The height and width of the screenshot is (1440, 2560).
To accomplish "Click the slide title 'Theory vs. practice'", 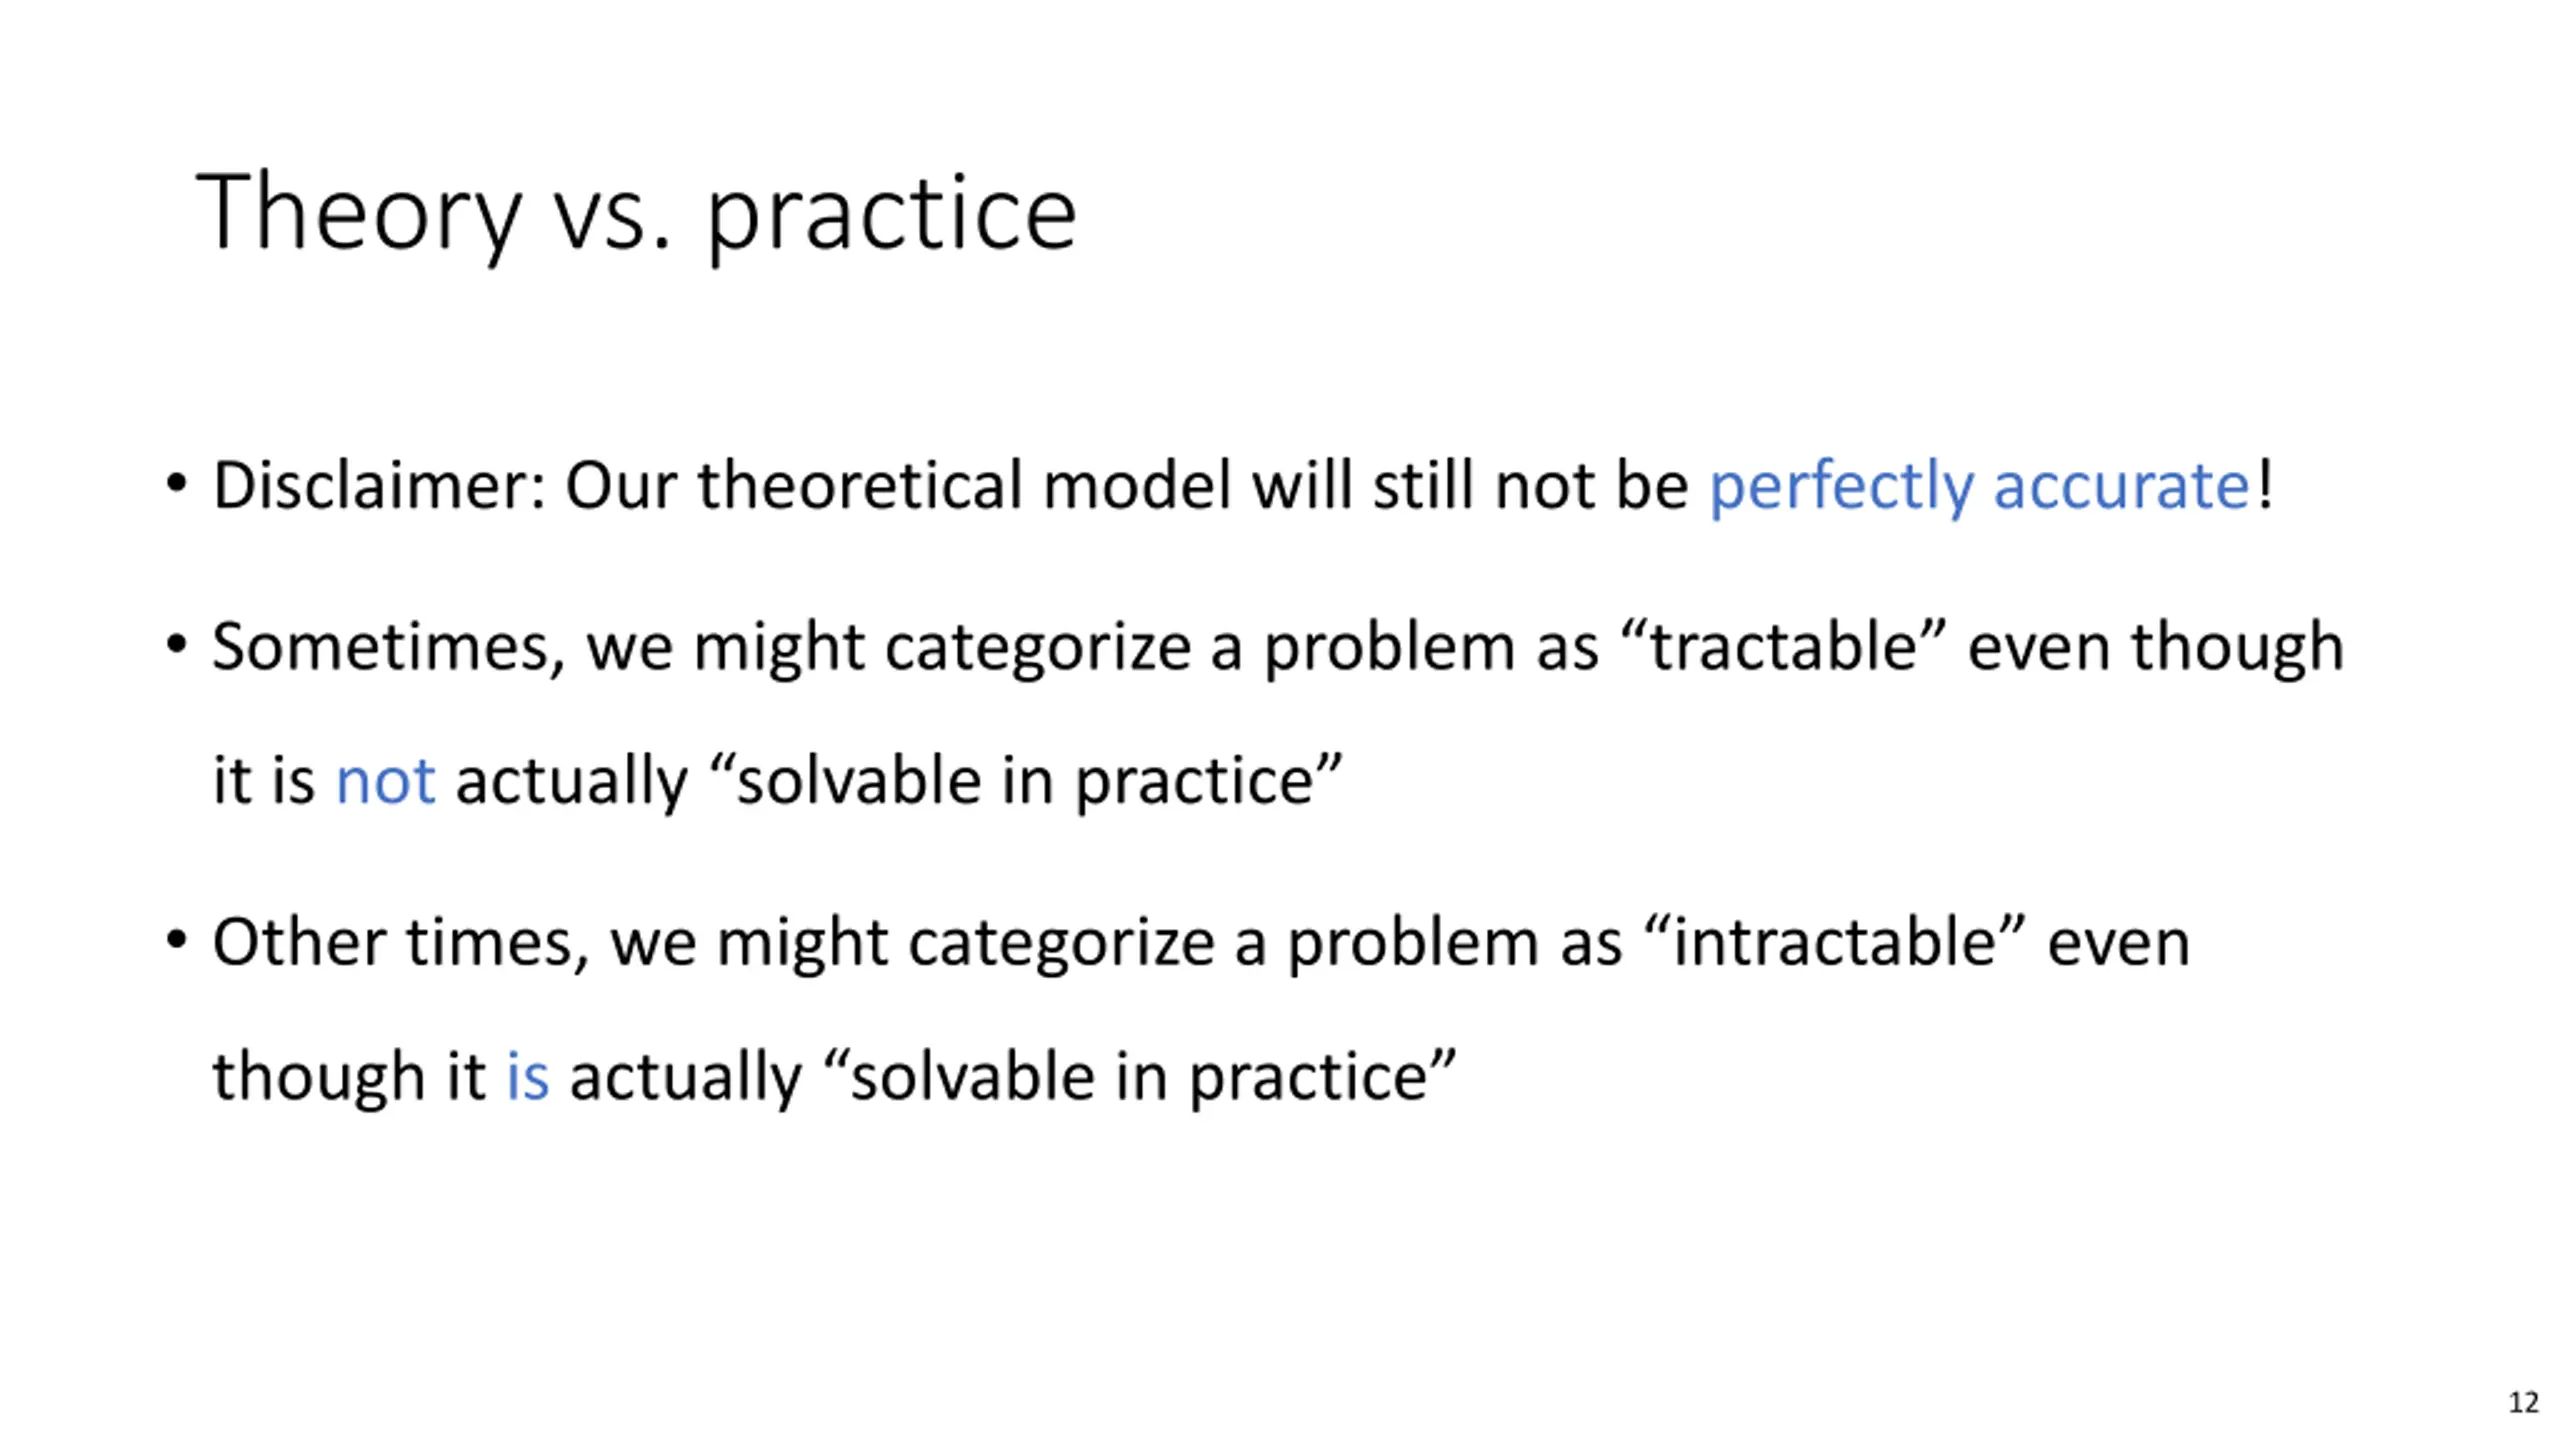I will 636,213.
